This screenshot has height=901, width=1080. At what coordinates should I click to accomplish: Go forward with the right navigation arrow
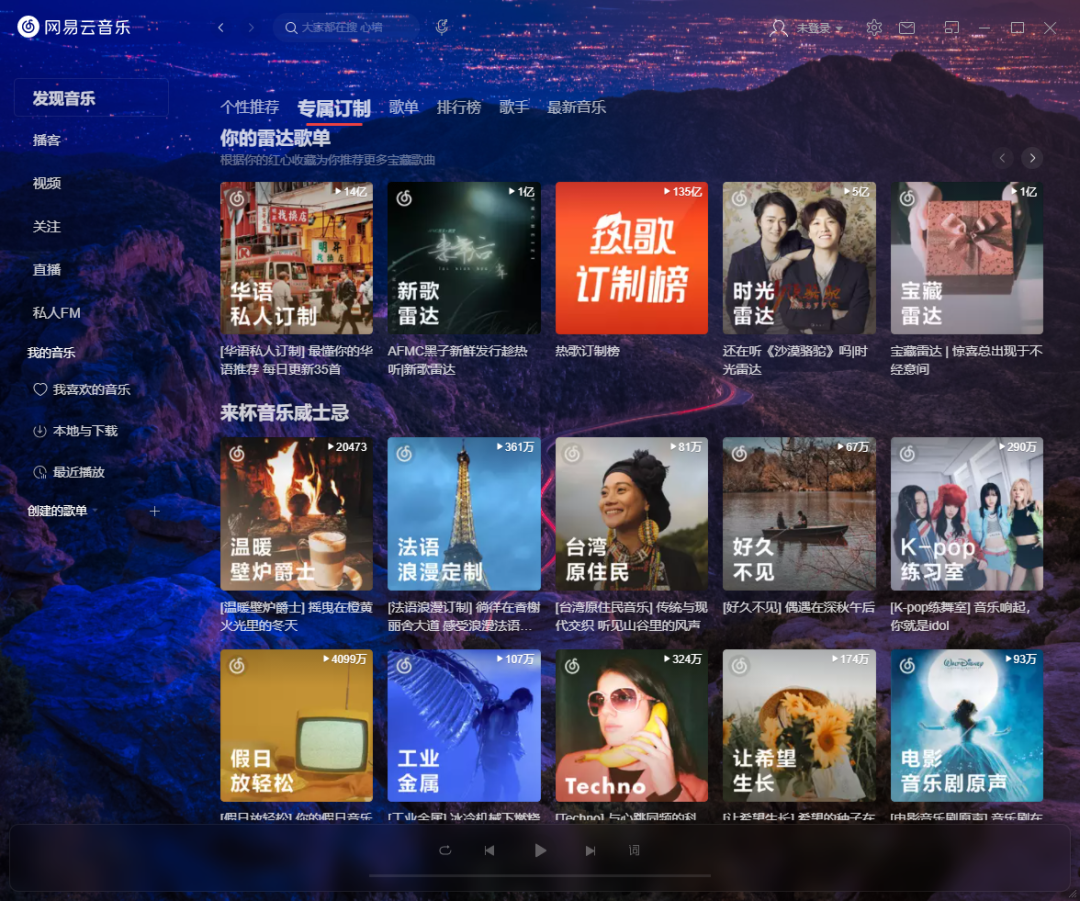pos(251,28)
